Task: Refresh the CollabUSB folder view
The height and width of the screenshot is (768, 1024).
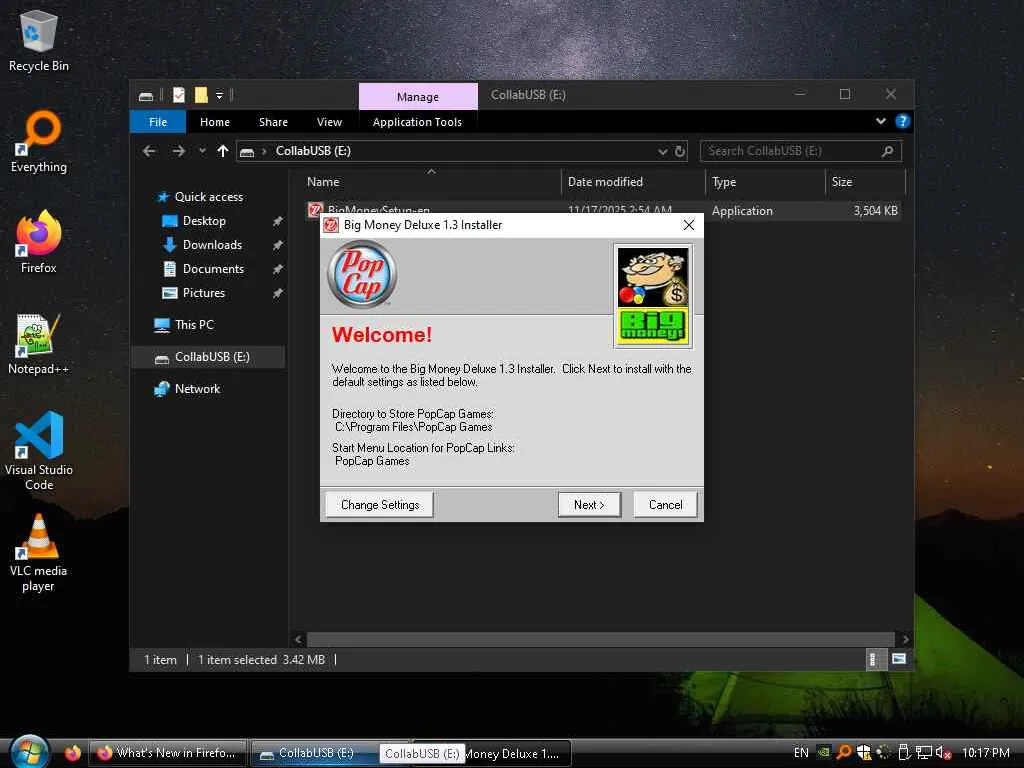Action: [x=680, y=152]
